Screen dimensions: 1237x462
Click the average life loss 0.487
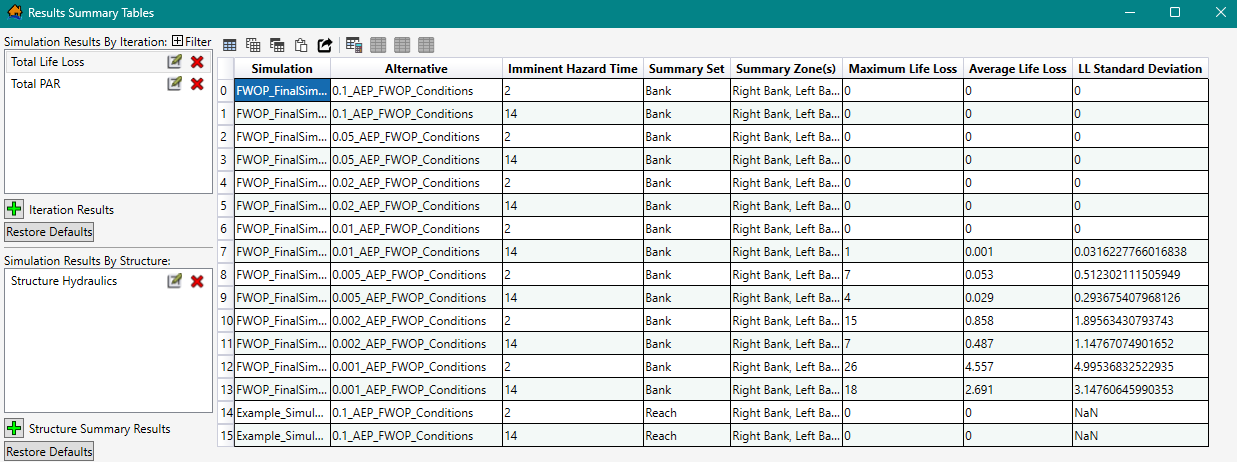point(1017,344)
